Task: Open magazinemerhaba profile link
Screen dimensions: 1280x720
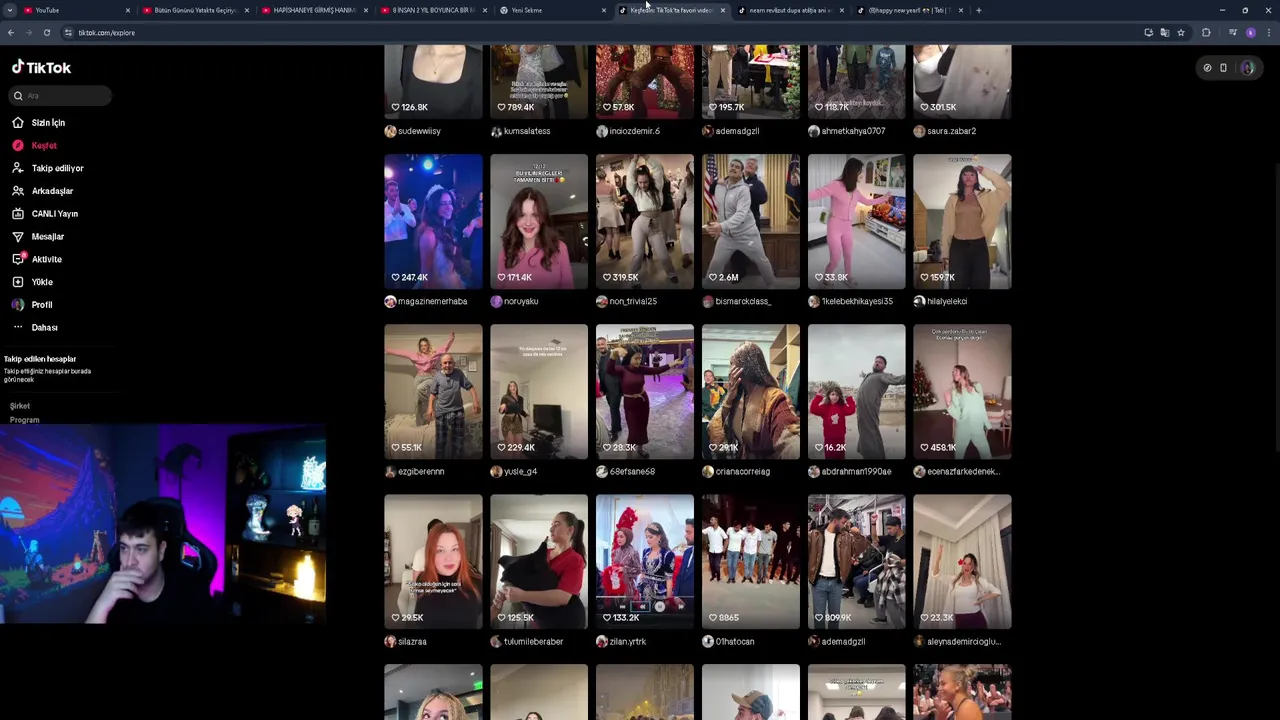Action: pyautogui.click(x=432, y=301)
